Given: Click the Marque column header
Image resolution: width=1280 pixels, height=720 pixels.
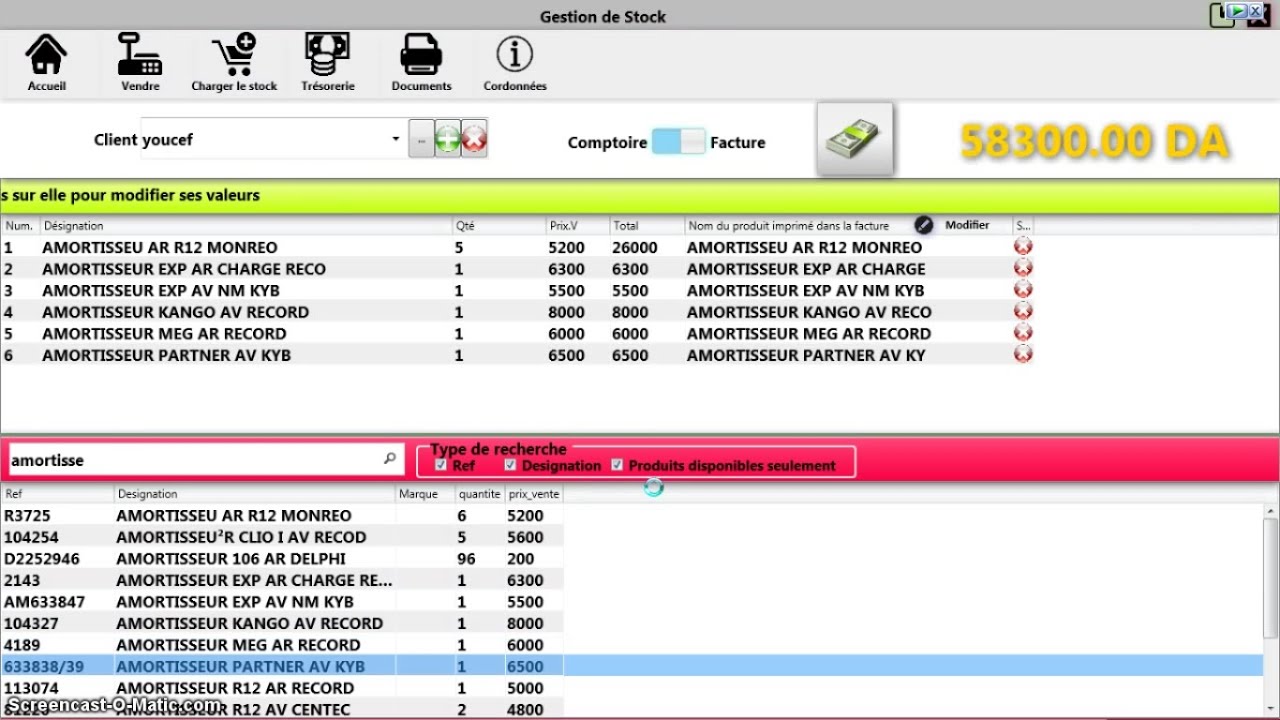Looking at the screenshot, I should pyautogui.click(x=425, y=494).
